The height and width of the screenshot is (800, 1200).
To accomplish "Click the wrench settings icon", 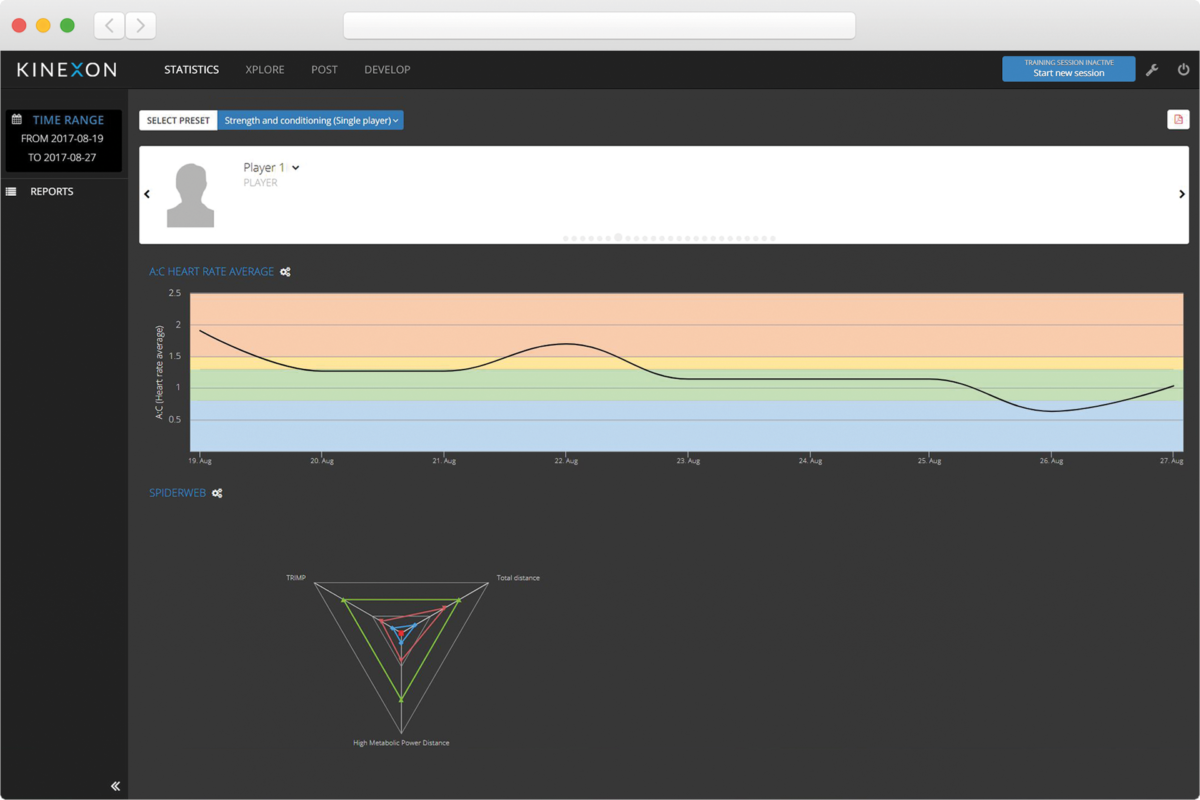I will tap(1152, 70).
